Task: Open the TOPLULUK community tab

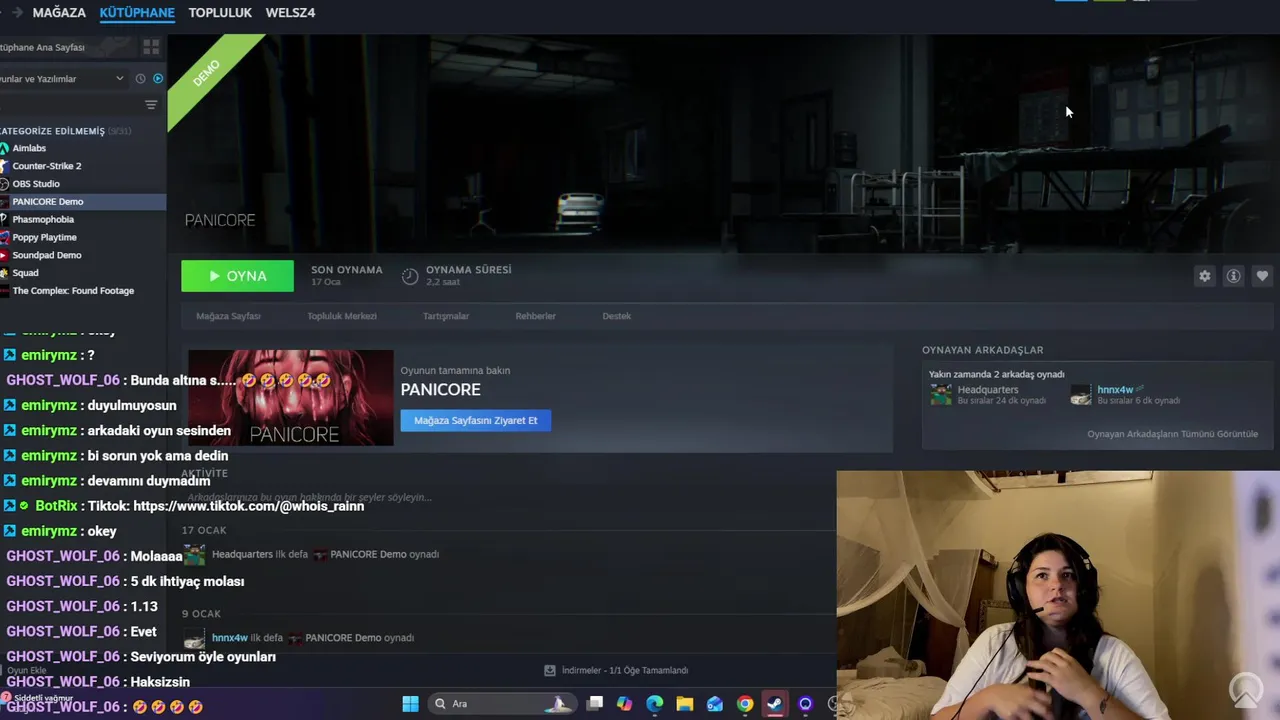Action: [220, 13]
